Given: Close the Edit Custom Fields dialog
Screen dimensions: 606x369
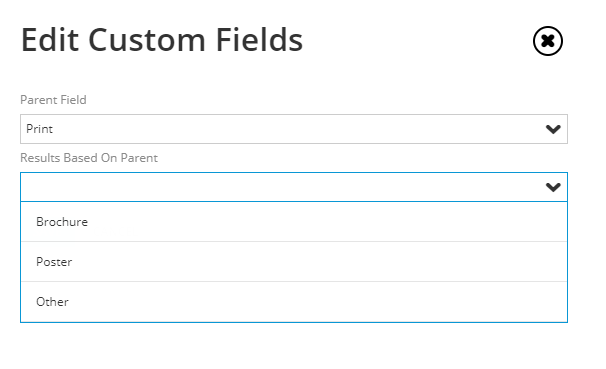Looking at the screenshot, I should coord(548,41).
